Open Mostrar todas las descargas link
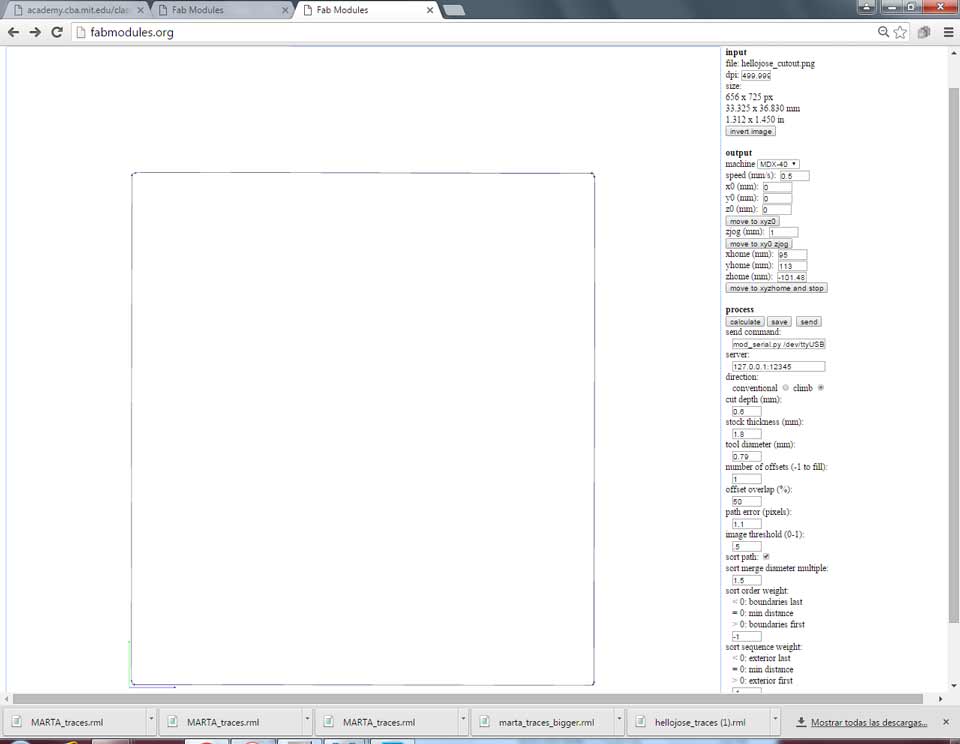Viewport: 960px width, 744px height. pos(868,723)
